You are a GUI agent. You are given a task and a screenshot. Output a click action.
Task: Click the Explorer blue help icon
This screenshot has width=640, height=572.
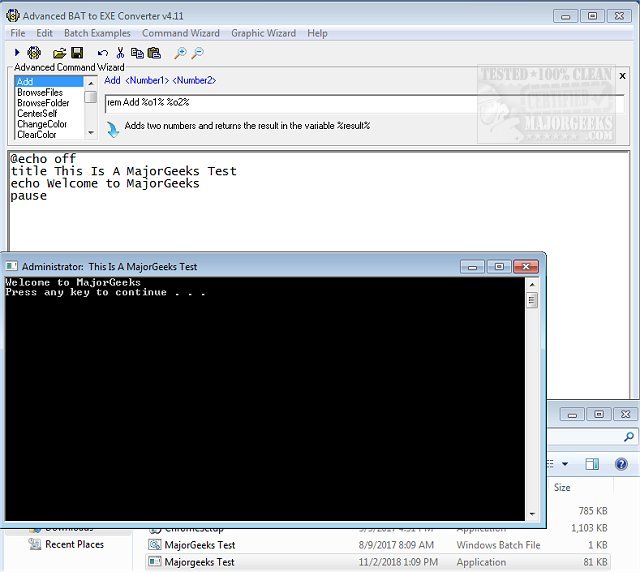pyautogui.click(x=621, y=464)
